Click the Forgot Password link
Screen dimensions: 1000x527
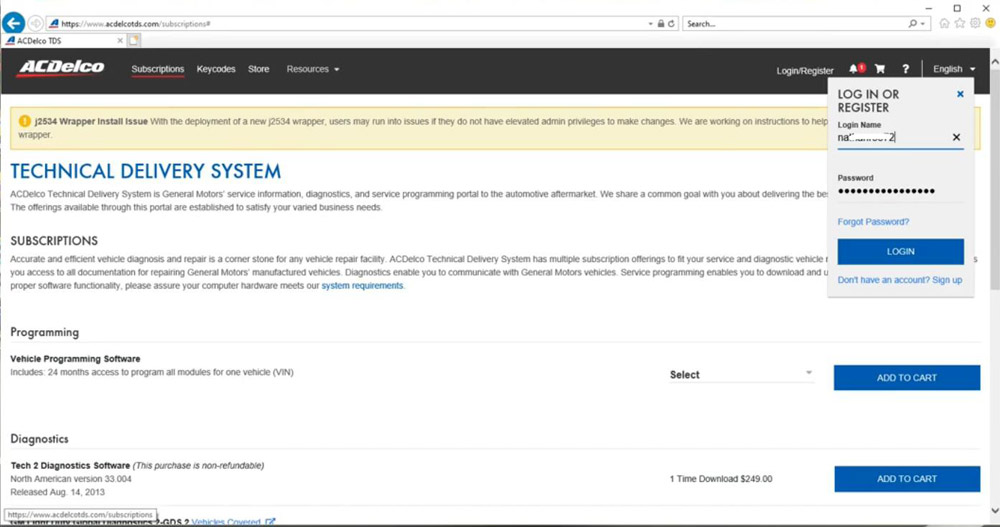873,222
